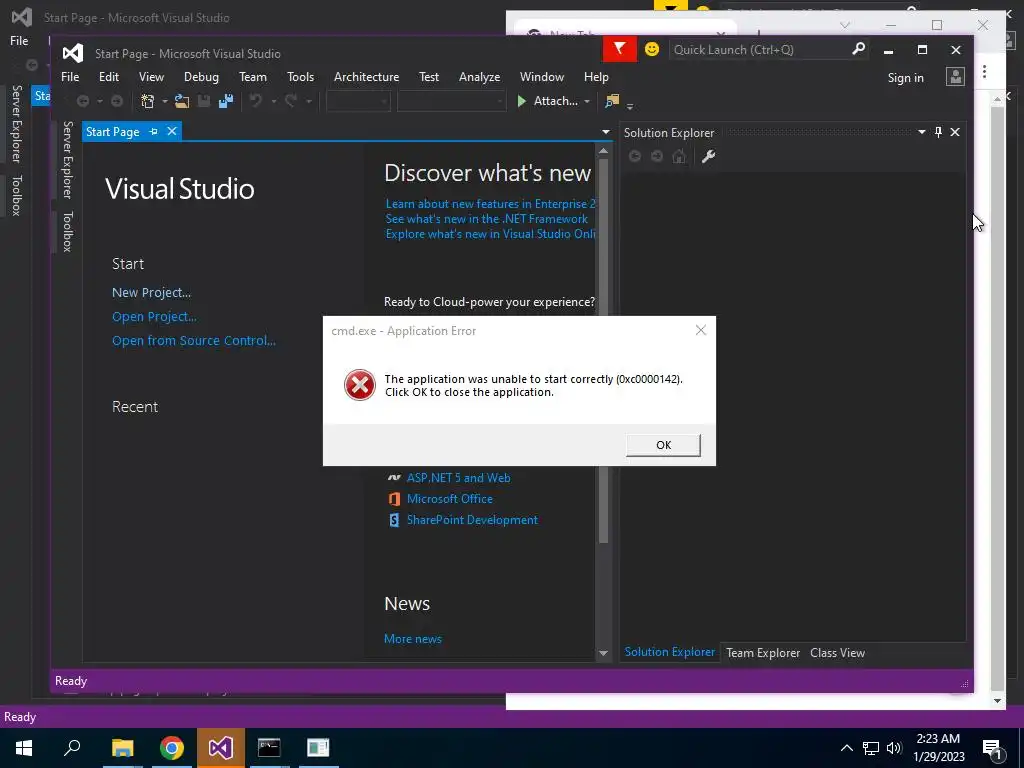1024x768 pixels.
Task: Click the Undo toolbar icon
Action: coord(256,101)
